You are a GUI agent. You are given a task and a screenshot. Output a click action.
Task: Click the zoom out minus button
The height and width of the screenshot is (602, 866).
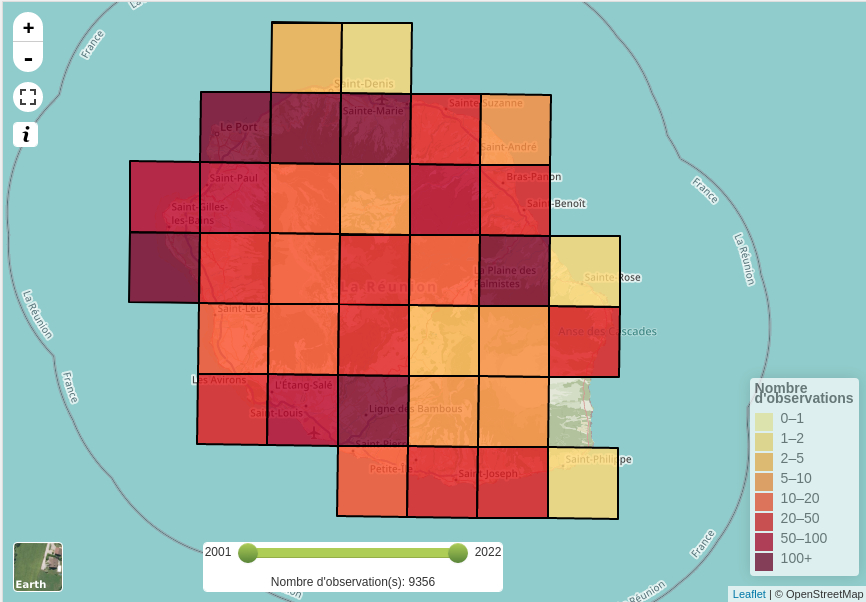coord(28,58)
